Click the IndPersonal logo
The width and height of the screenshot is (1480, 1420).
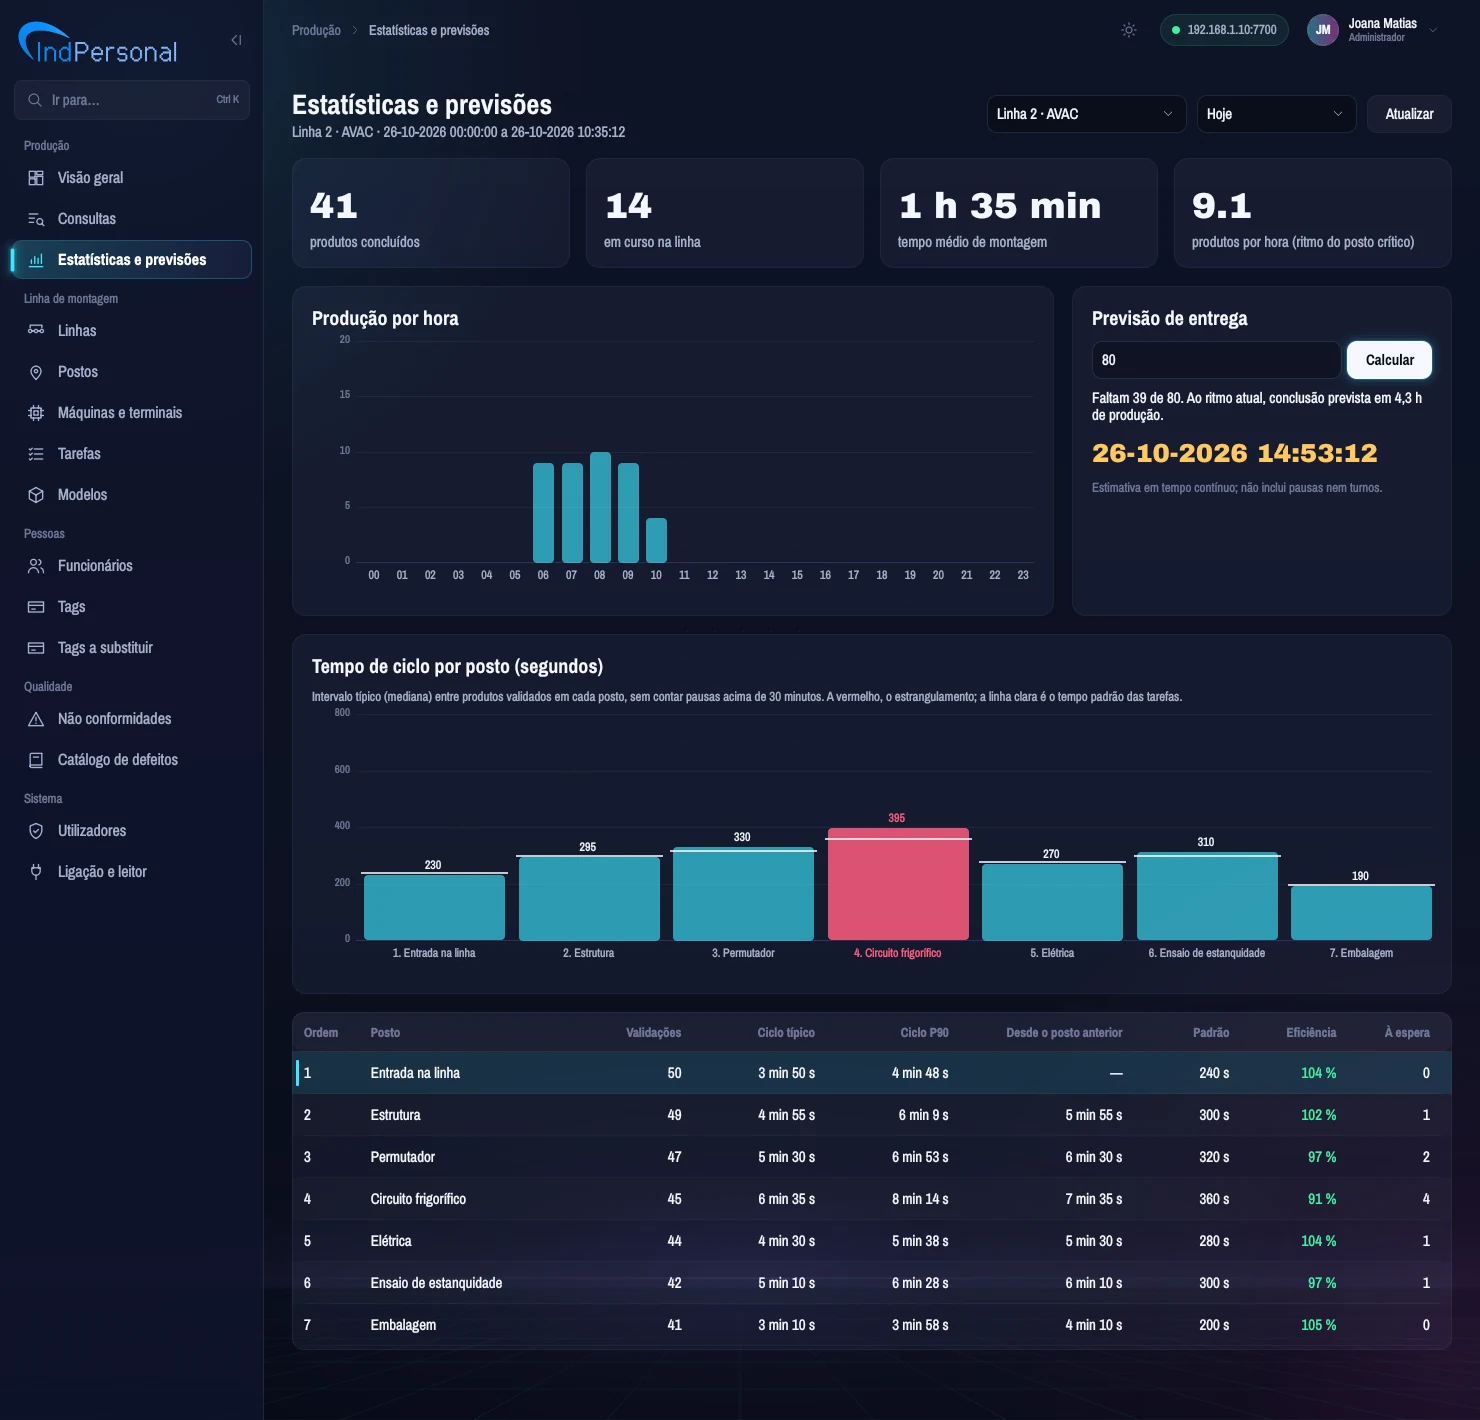point(98,44)
